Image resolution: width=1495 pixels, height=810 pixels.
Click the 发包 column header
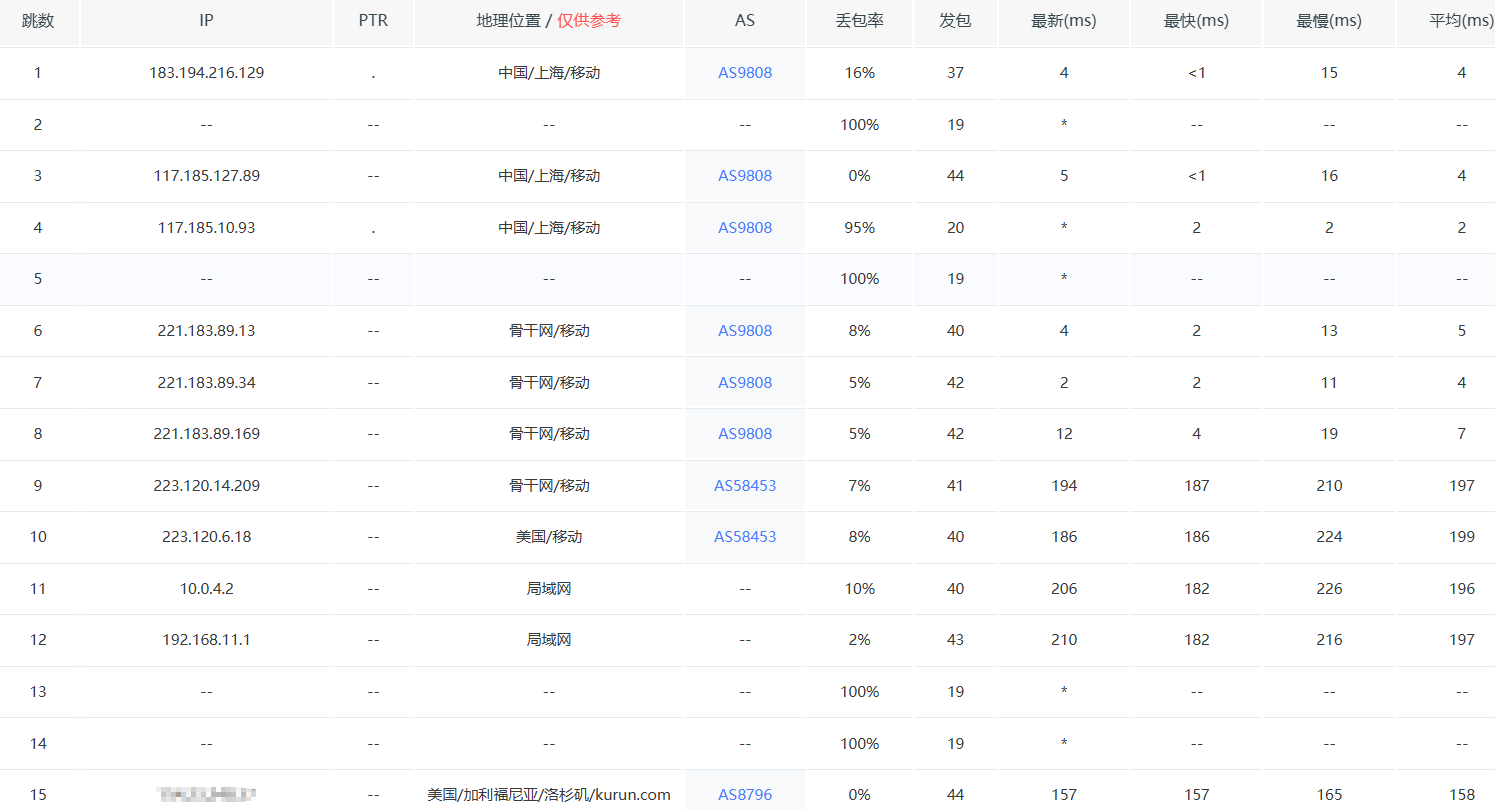click(x=956, y=21)
